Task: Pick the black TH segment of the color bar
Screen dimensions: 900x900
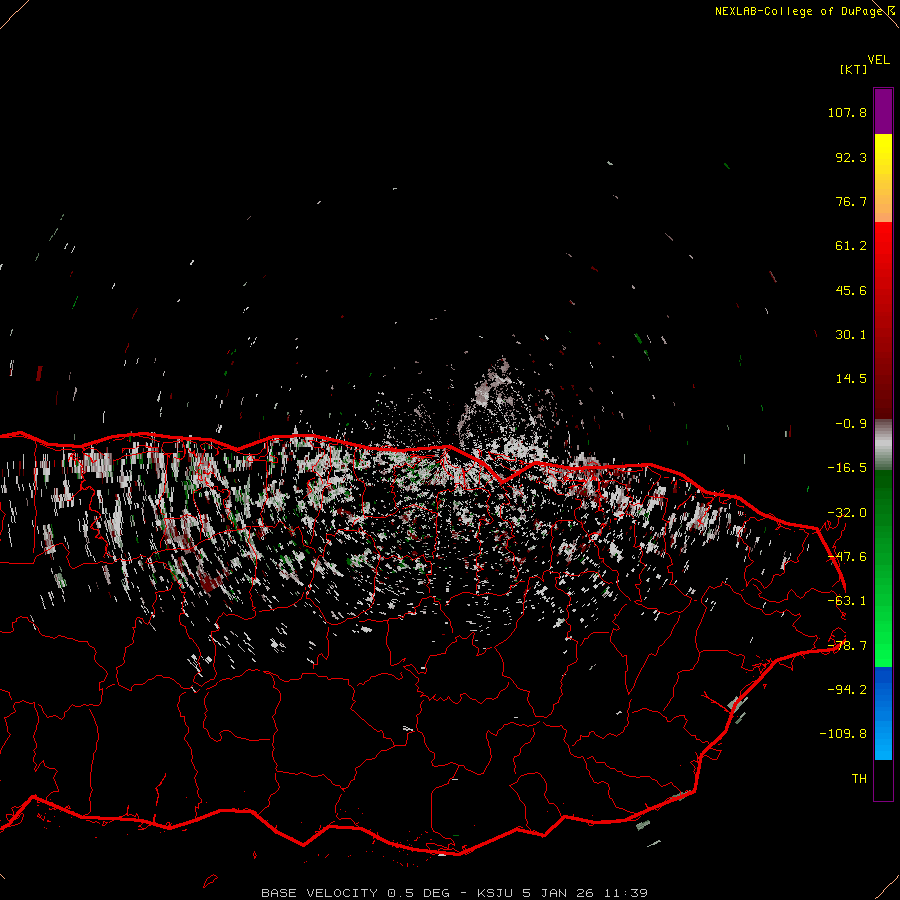Action: [x=883, y=779]
